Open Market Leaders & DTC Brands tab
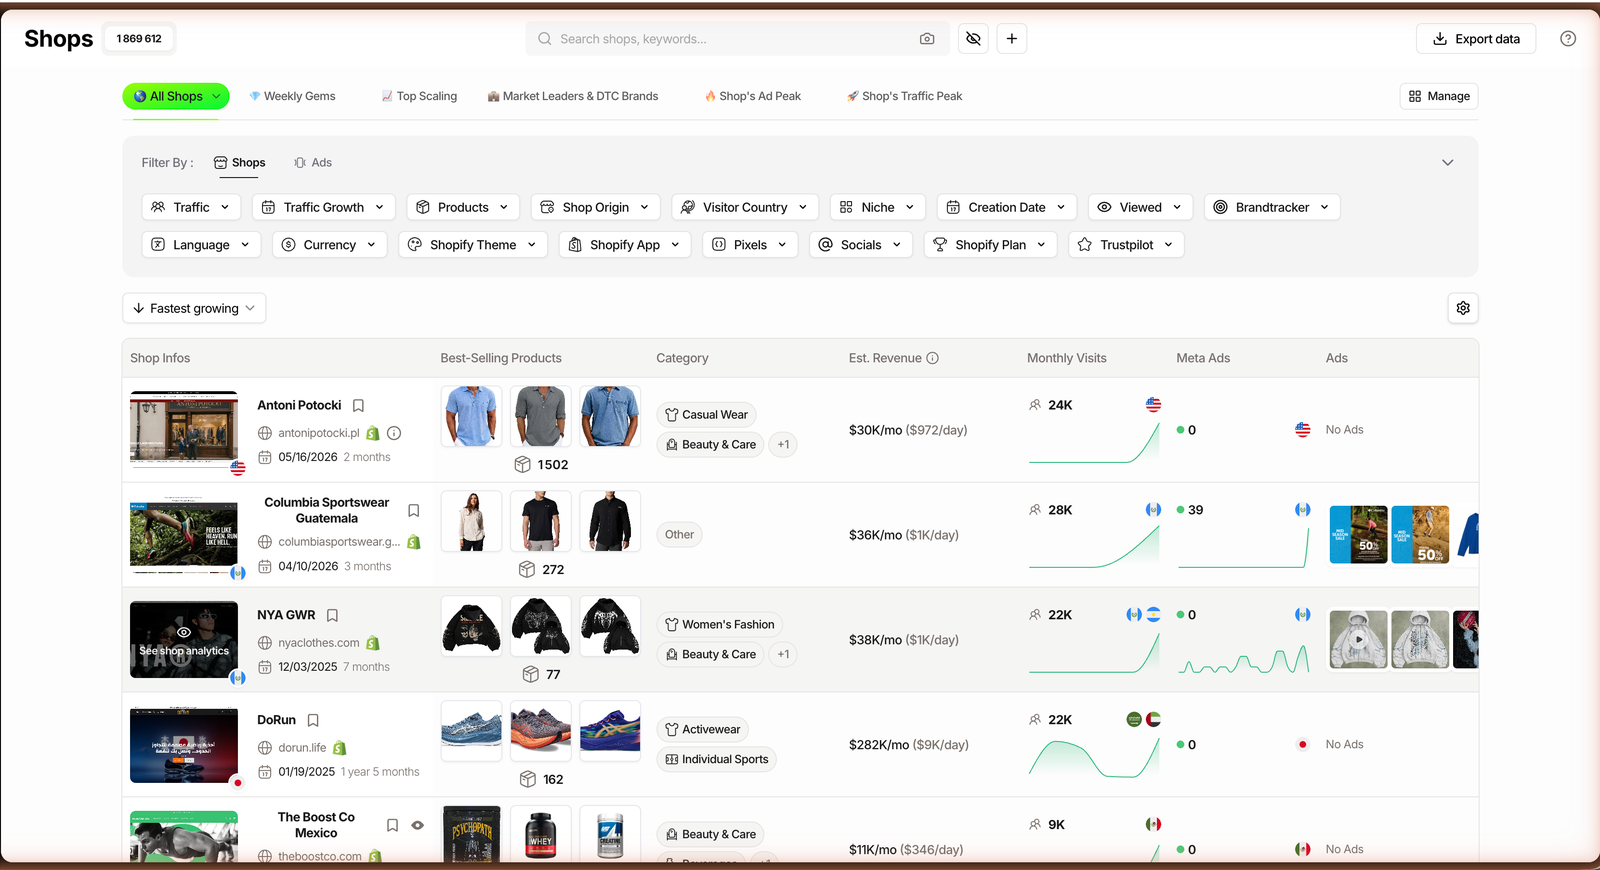The image size is (1600, 870). (573, 96)
